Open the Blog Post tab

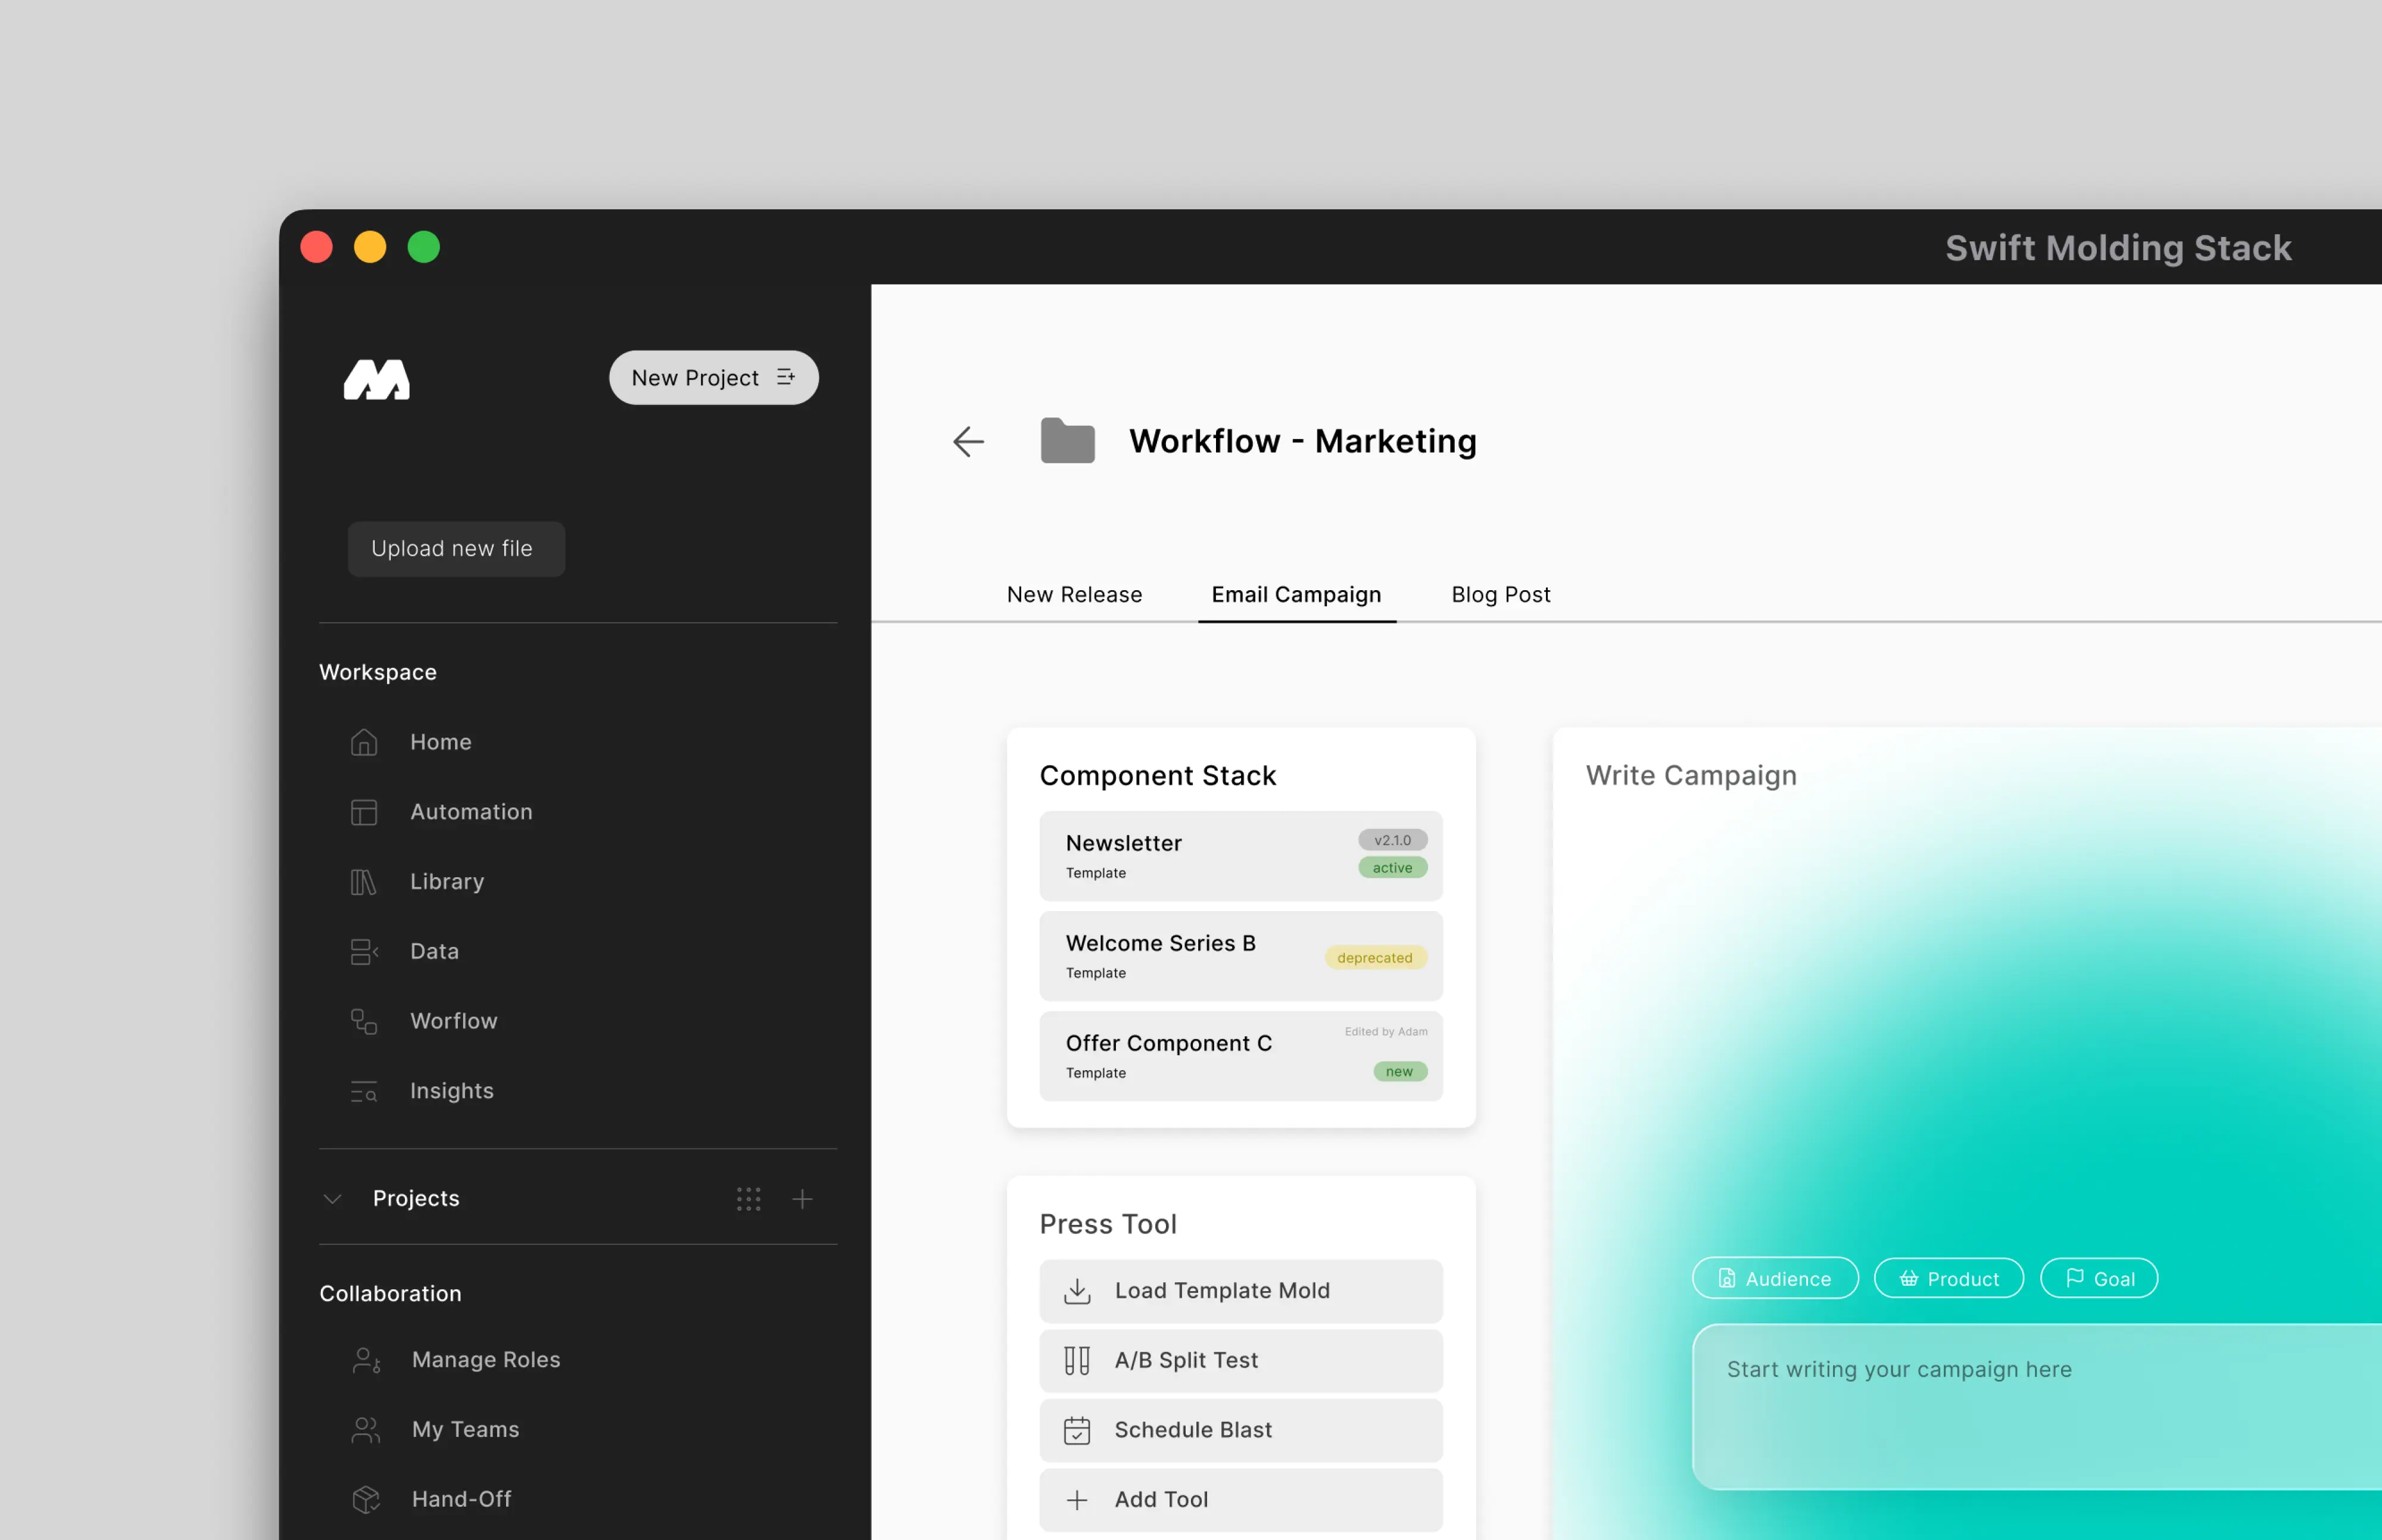pyautogui.click(x=1500, y=594)
